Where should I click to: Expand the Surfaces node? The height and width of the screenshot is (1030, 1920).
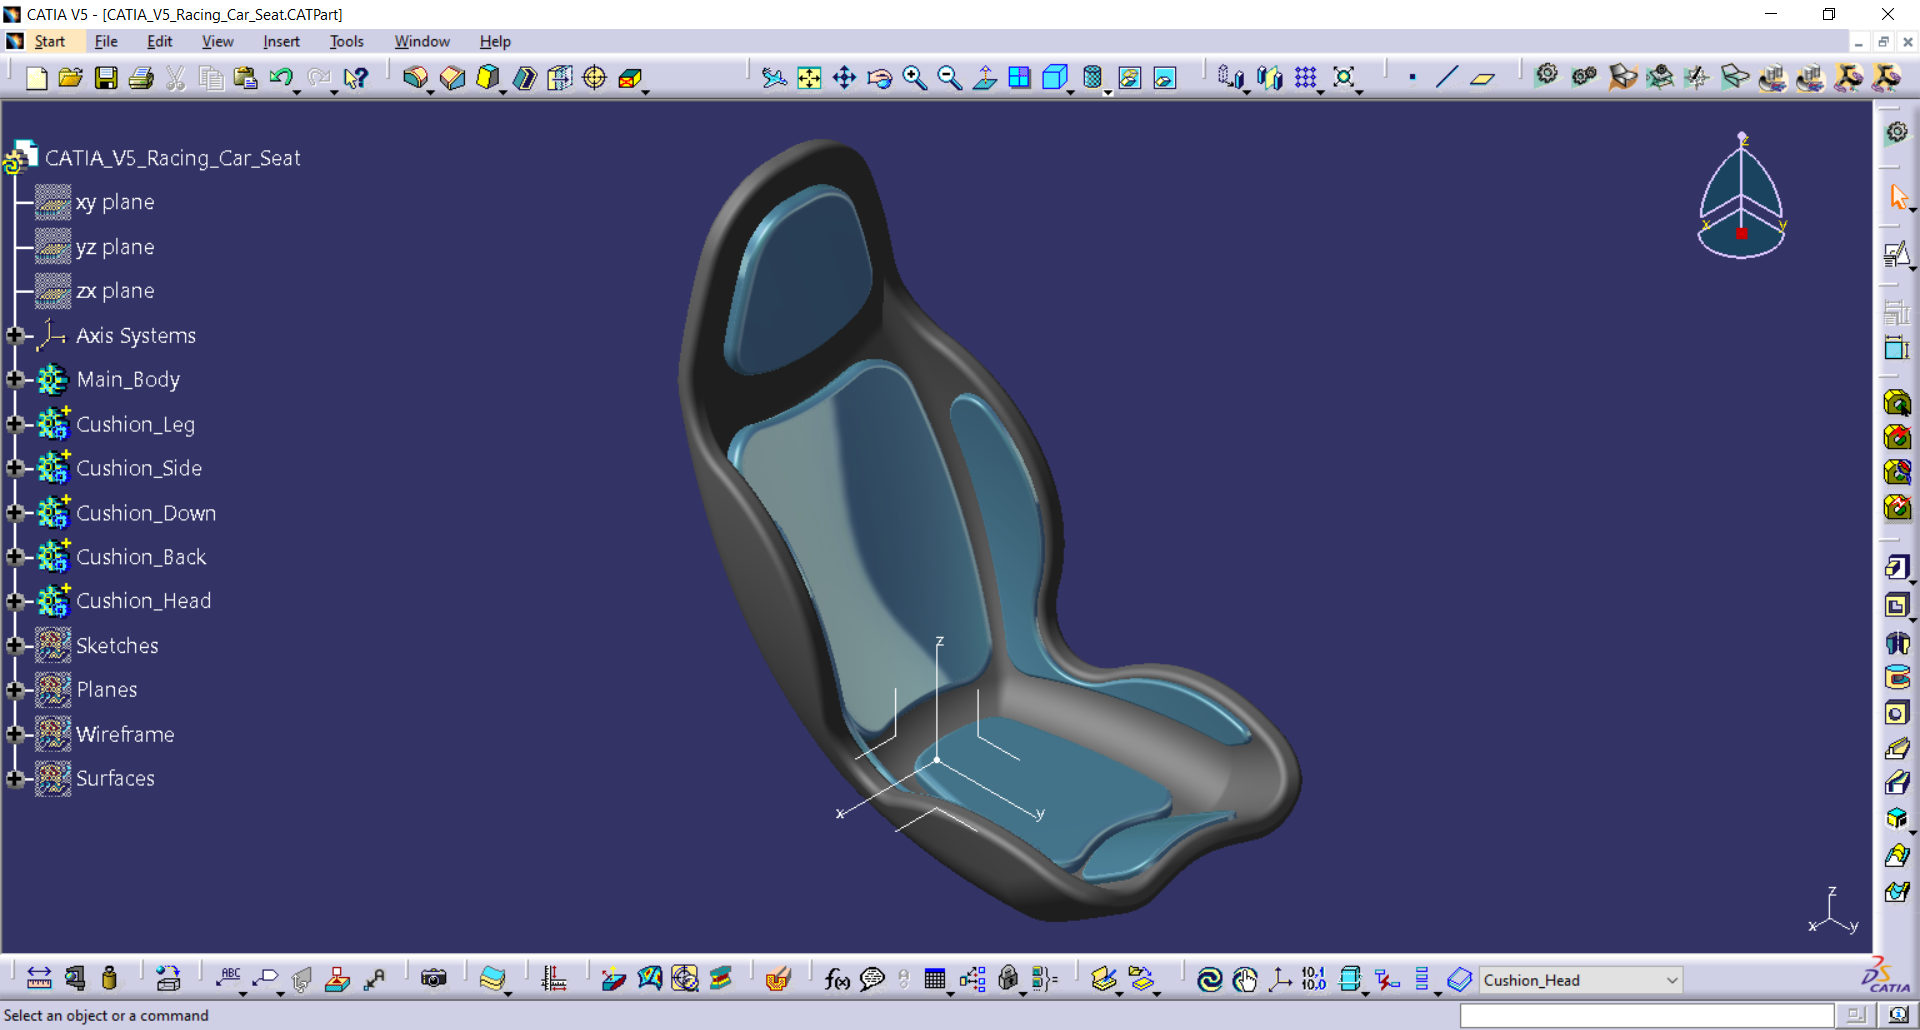pos(15,779)
